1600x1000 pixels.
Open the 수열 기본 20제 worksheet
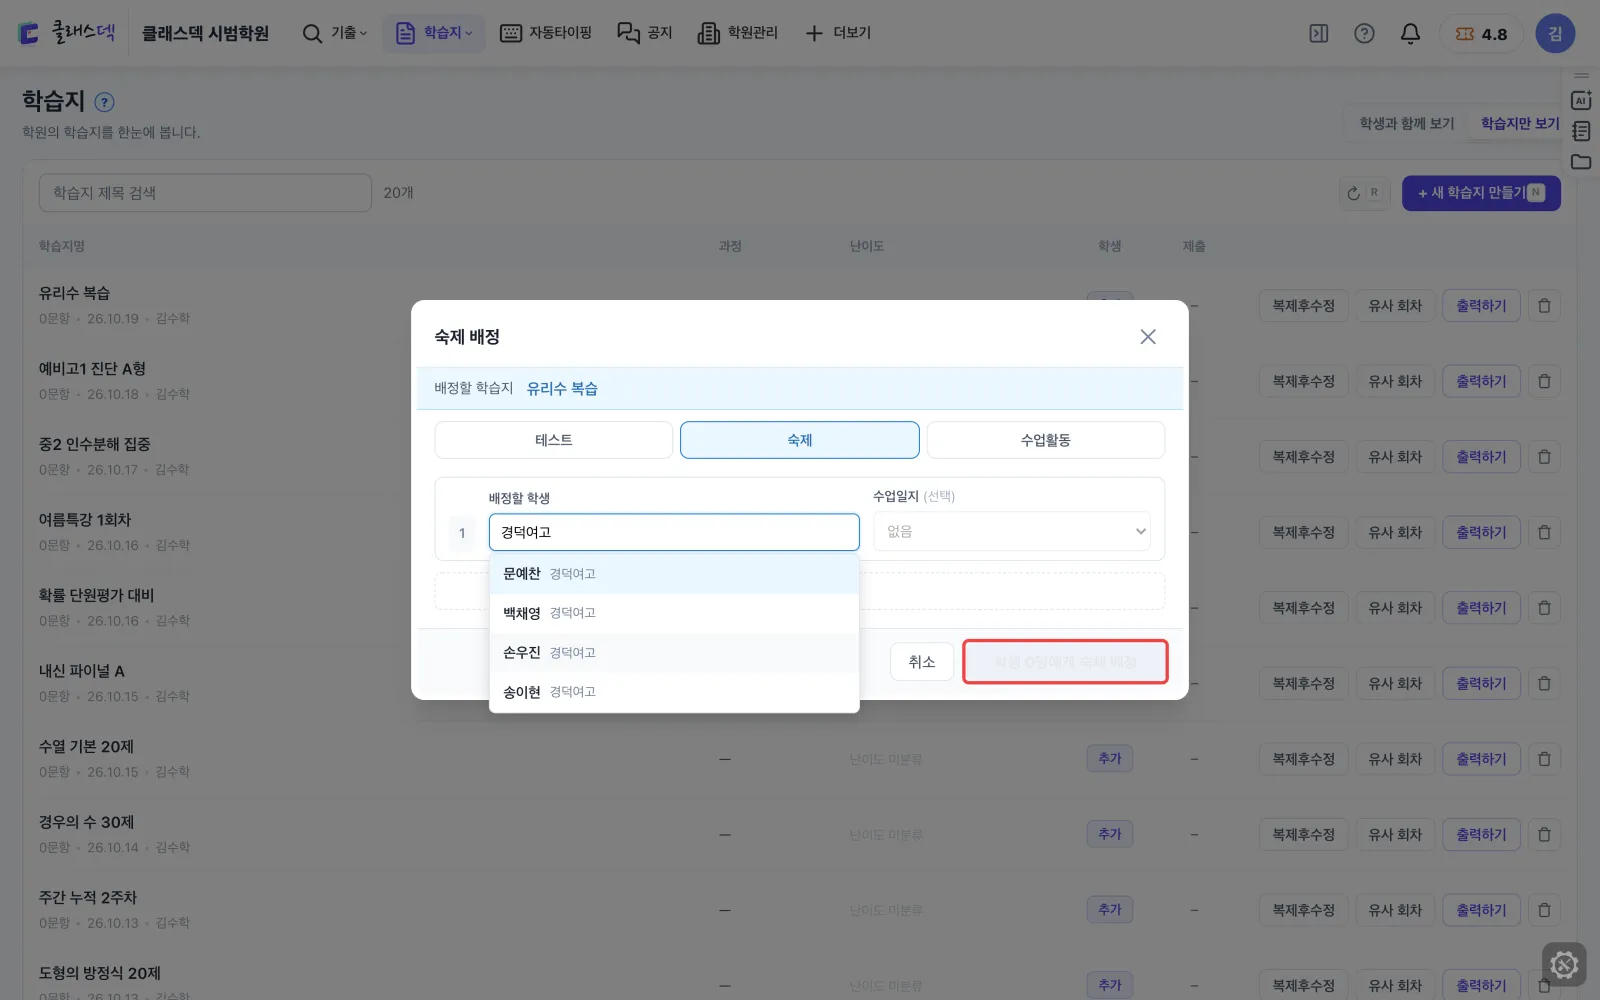[x=86, y=747]
